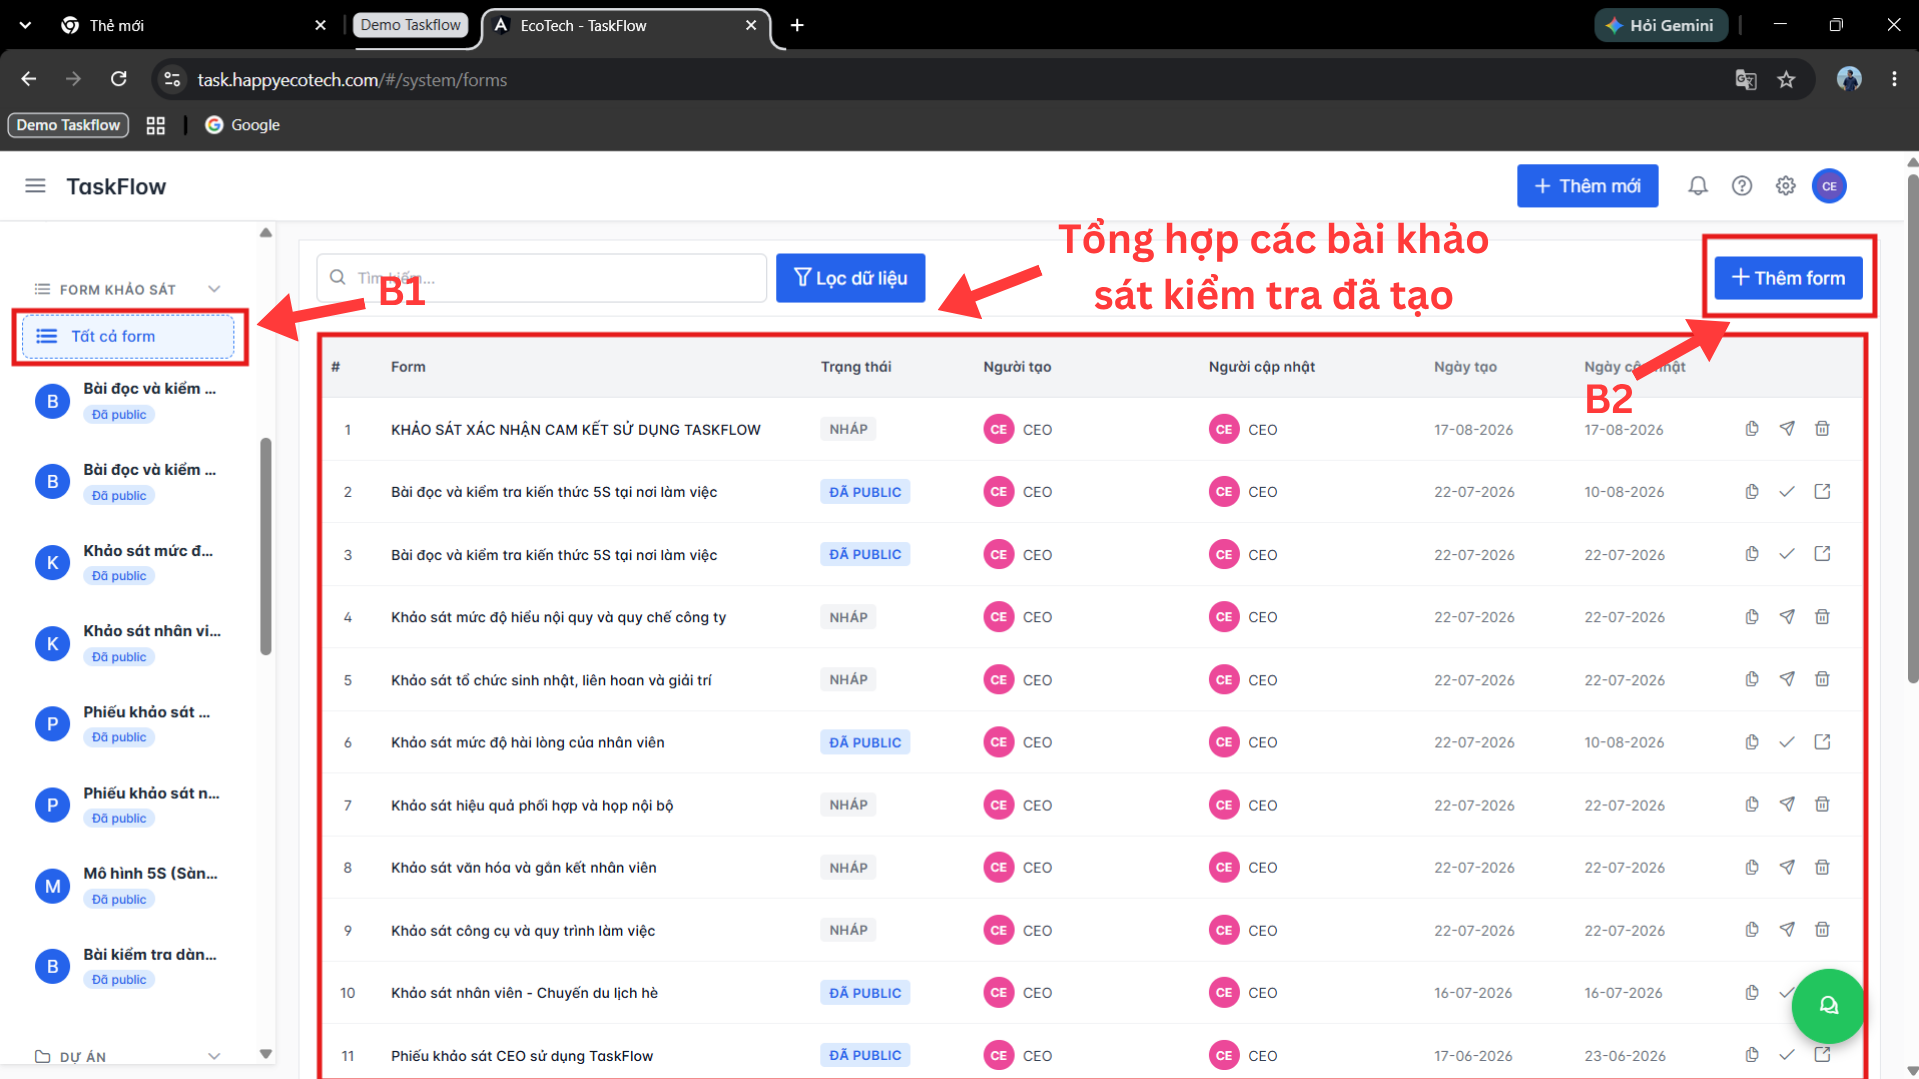This screenshot has width=1919, height=1079.
Task: Copy the form in row 9
Action: click(1752, 930)
